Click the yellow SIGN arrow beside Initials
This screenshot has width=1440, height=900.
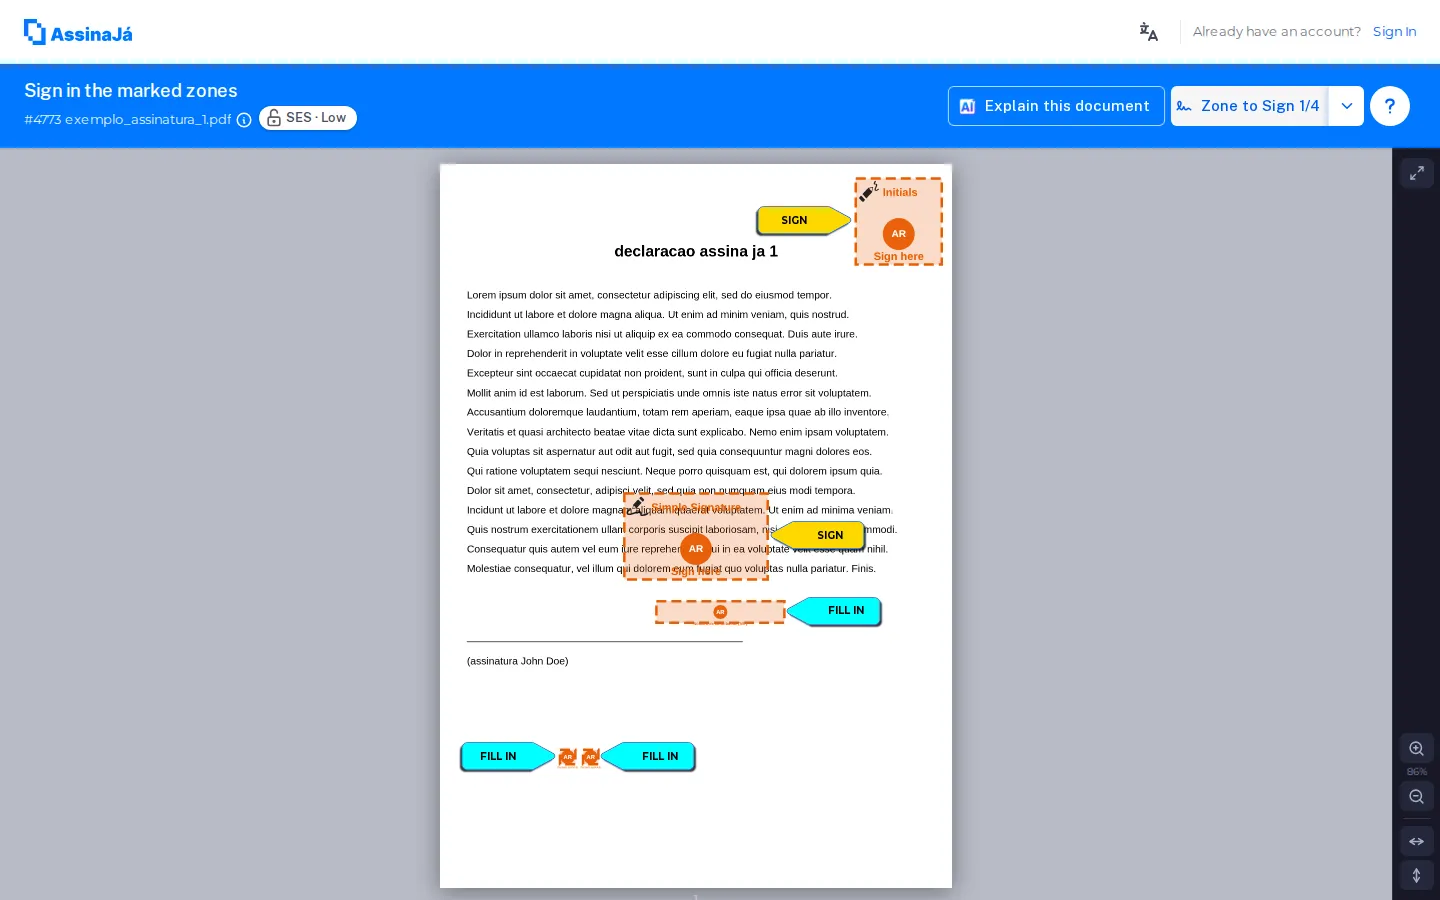pos(803,220)
